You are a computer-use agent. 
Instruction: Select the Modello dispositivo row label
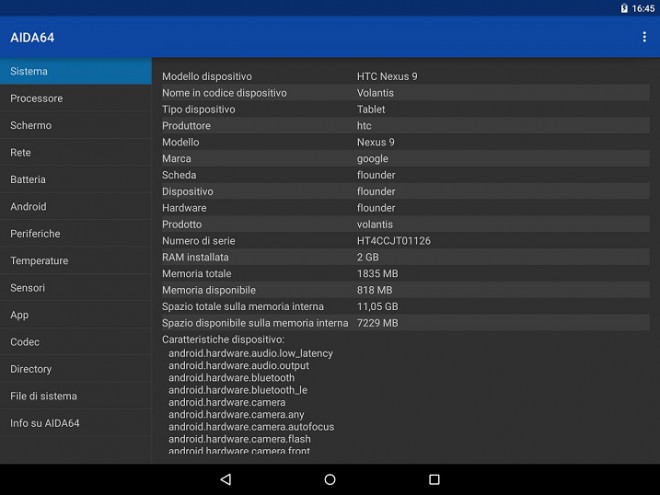point(207,76)
